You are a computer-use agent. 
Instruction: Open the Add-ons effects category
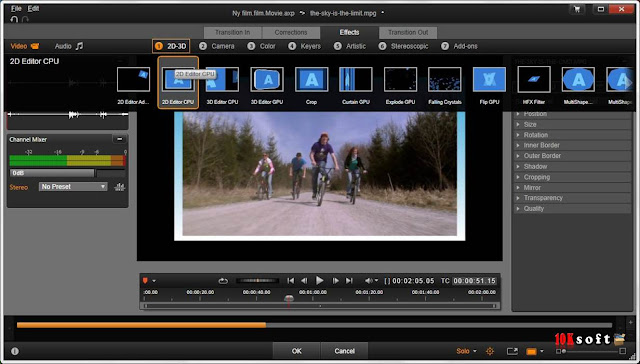pyautogui.click(x=459, y=46)
